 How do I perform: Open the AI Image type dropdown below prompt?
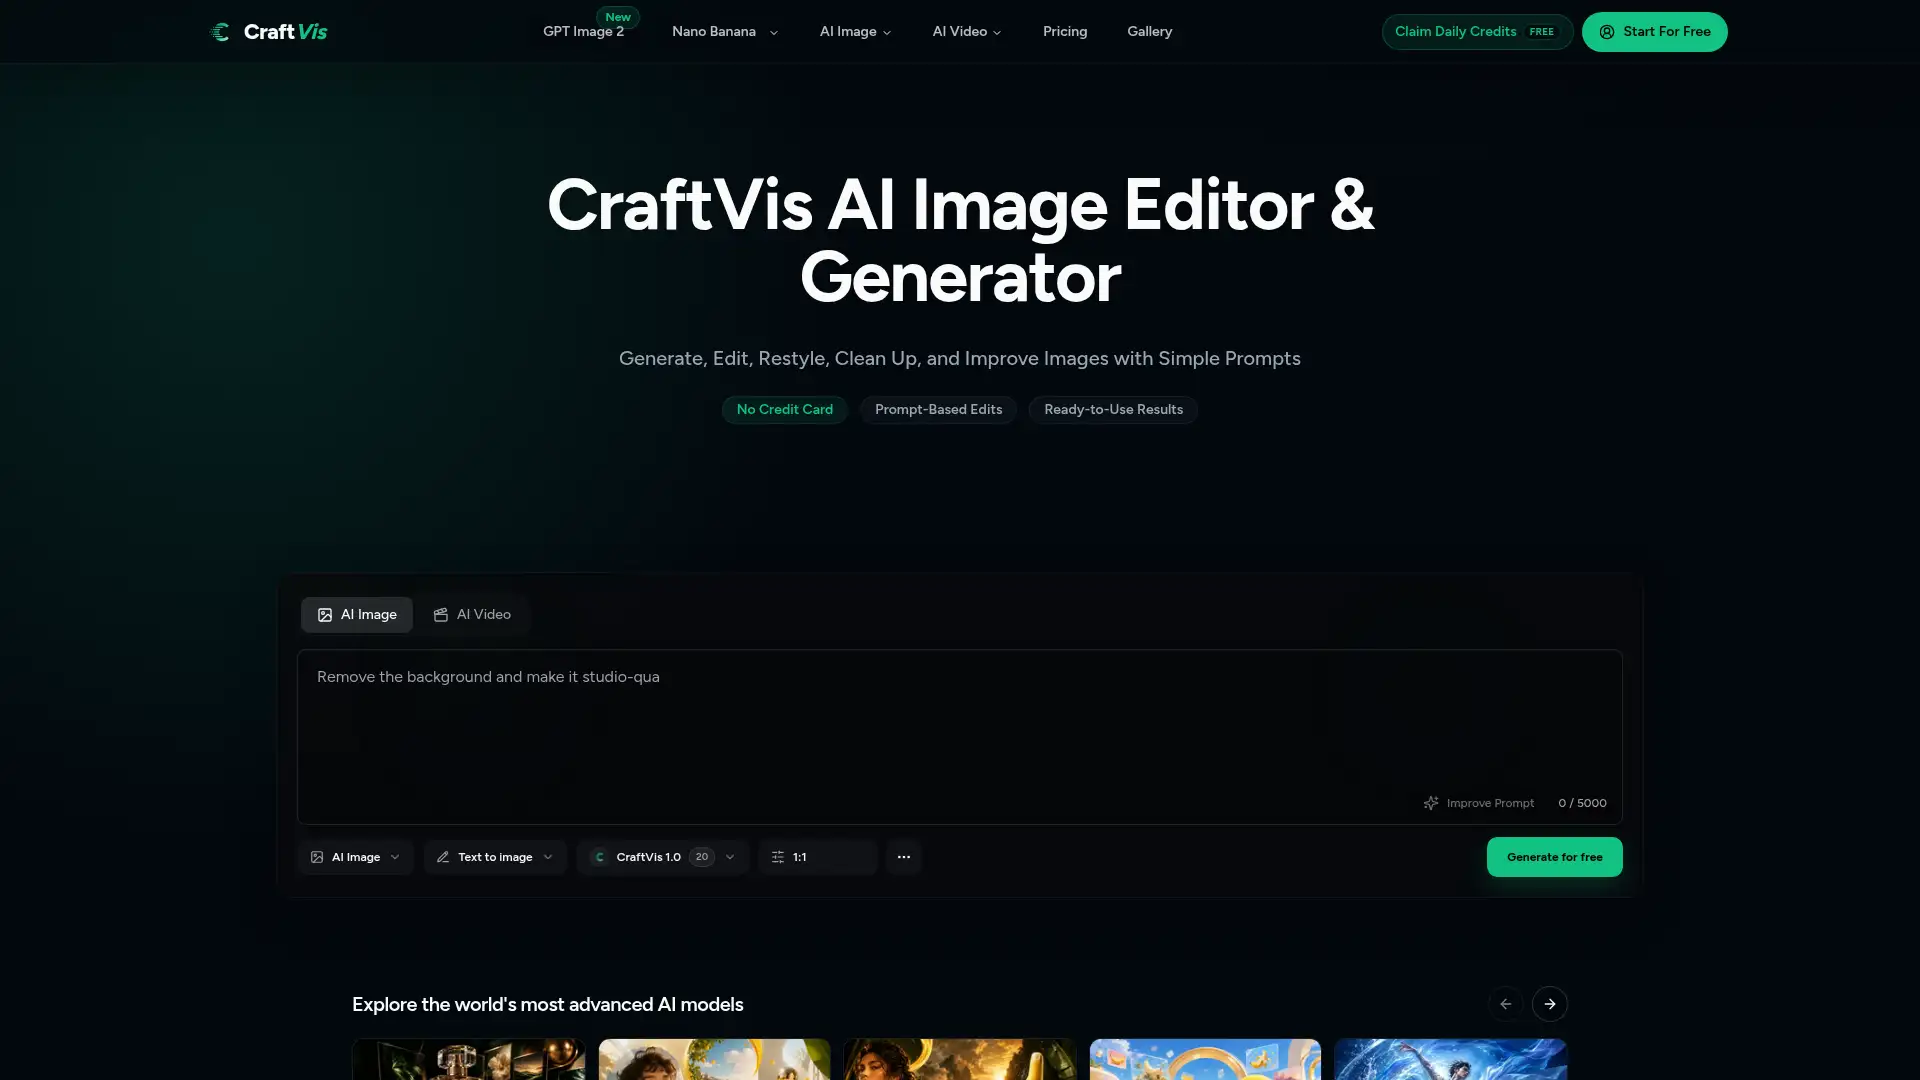355,857
